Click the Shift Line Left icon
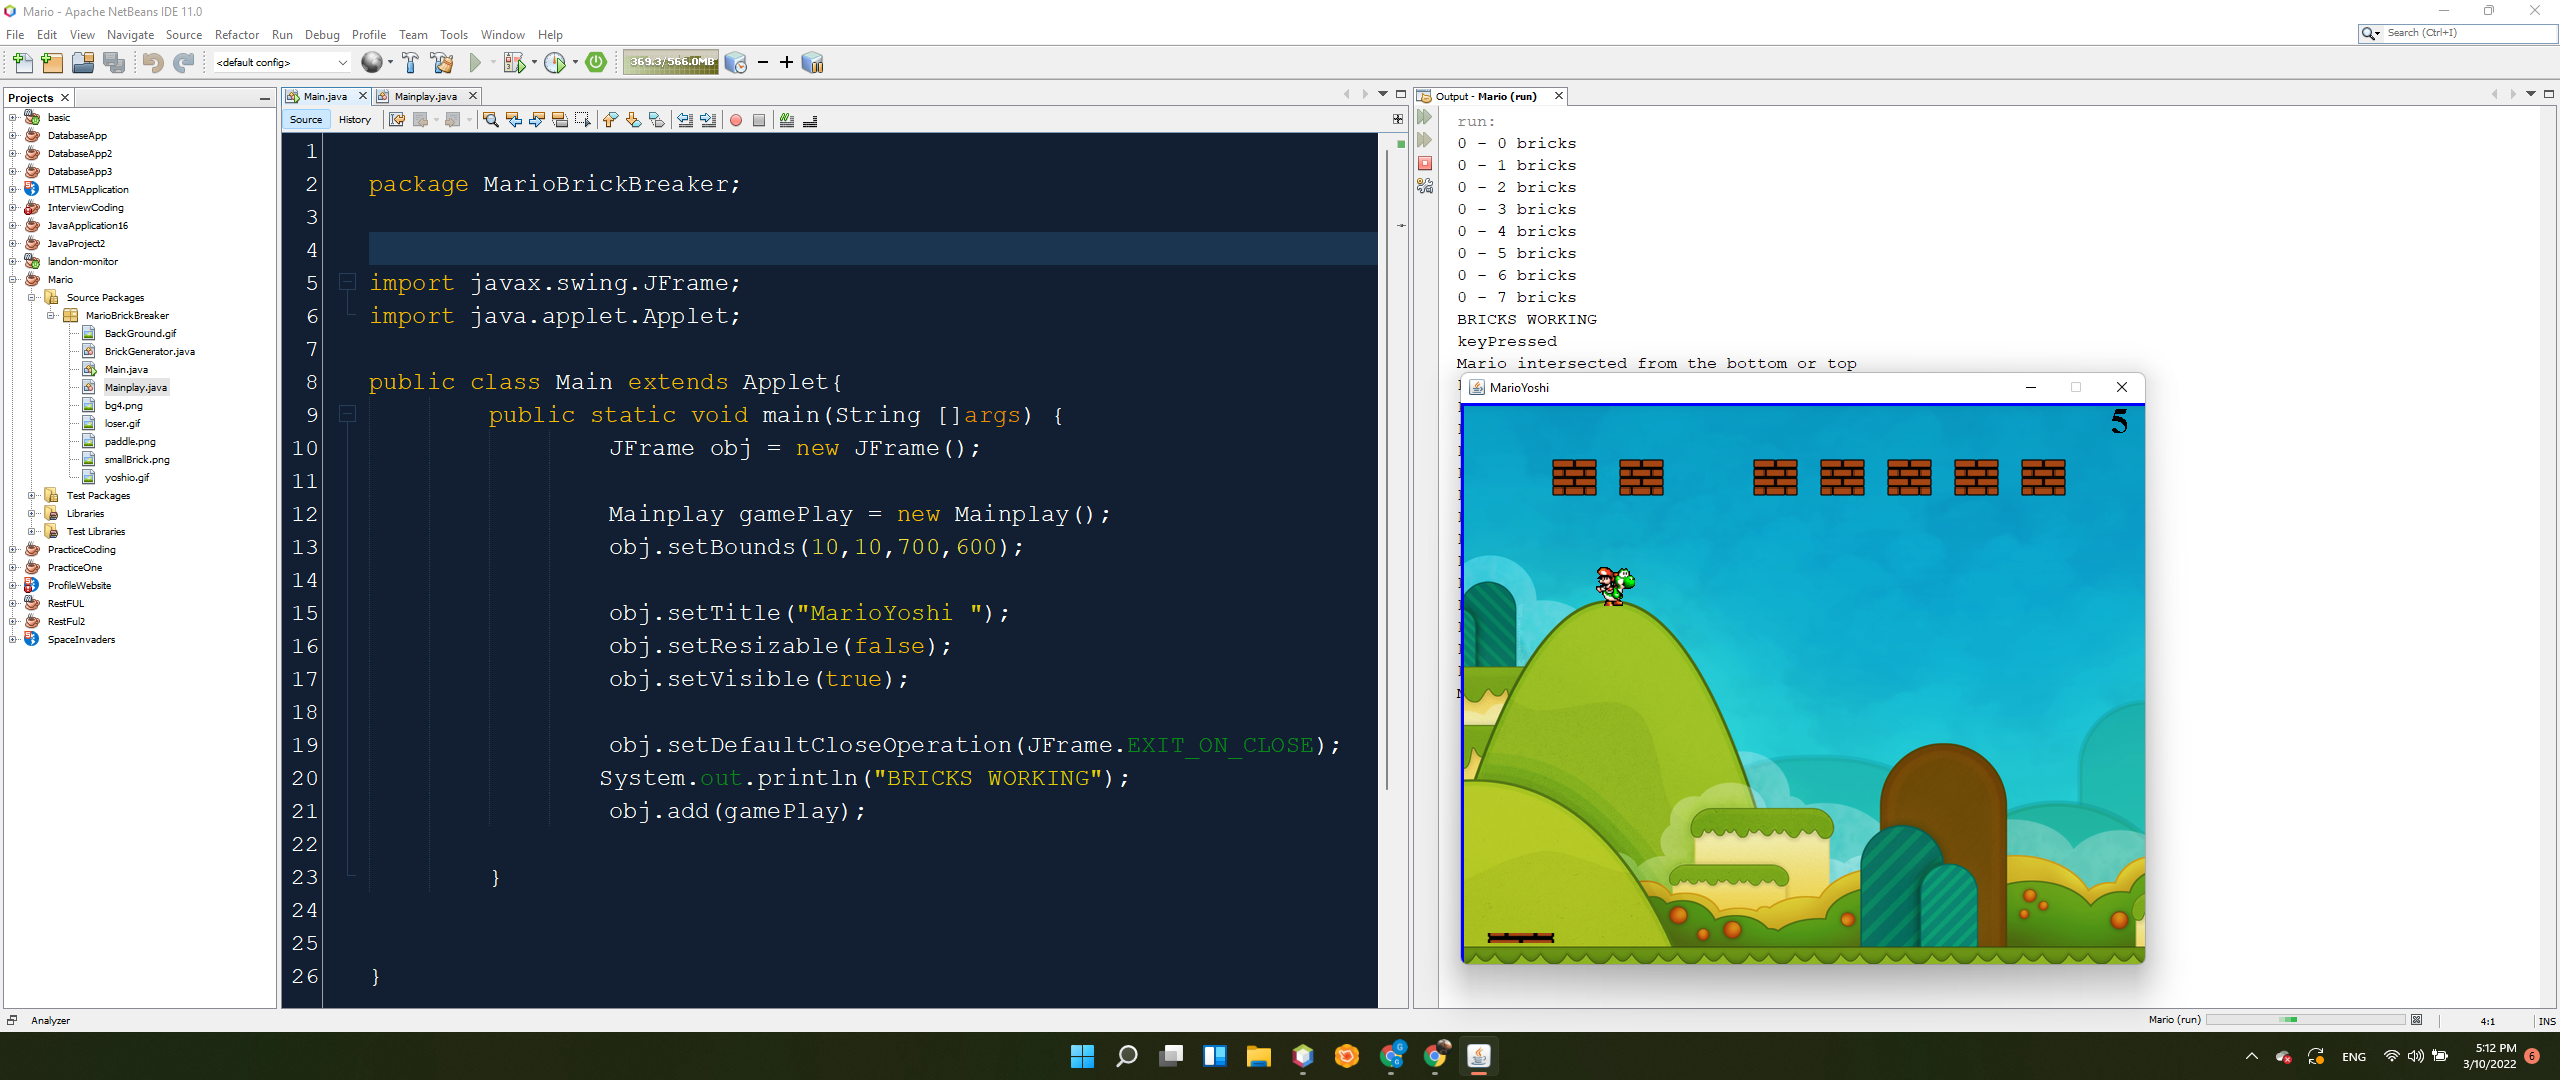This screenshot has width=2560, height=1080. coord(685,120)
